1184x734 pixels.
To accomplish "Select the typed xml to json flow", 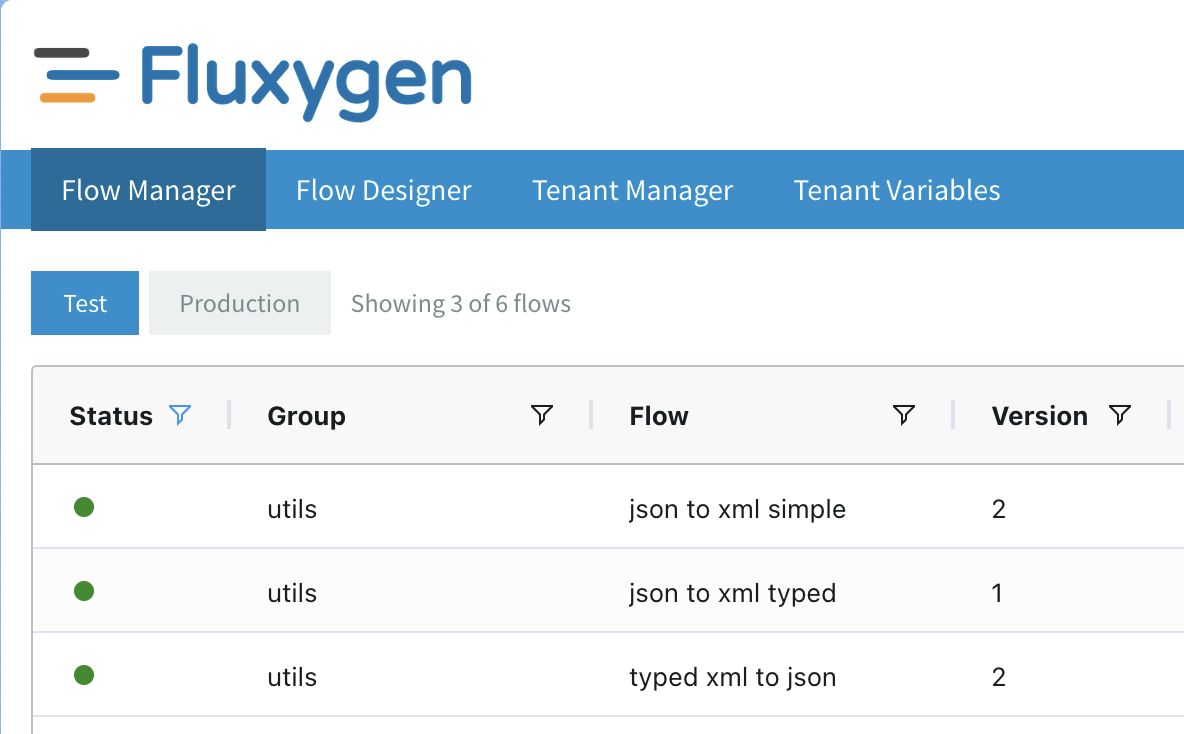I will click(732, 677).
